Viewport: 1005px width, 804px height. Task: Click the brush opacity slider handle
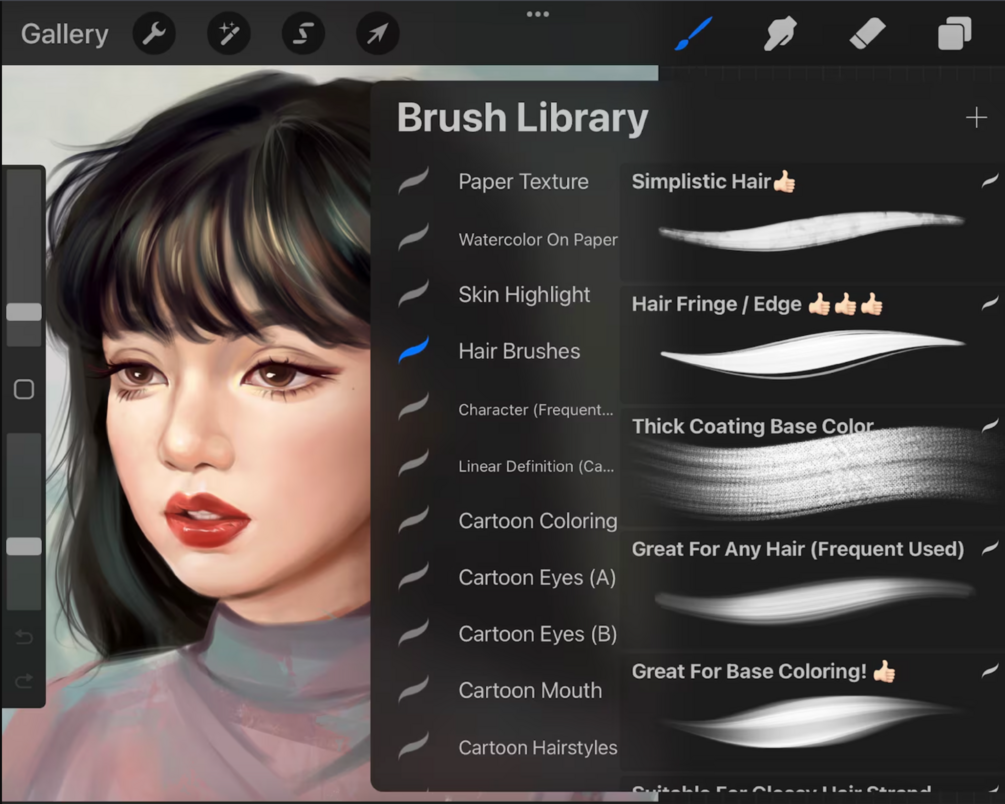click(24, 546)
